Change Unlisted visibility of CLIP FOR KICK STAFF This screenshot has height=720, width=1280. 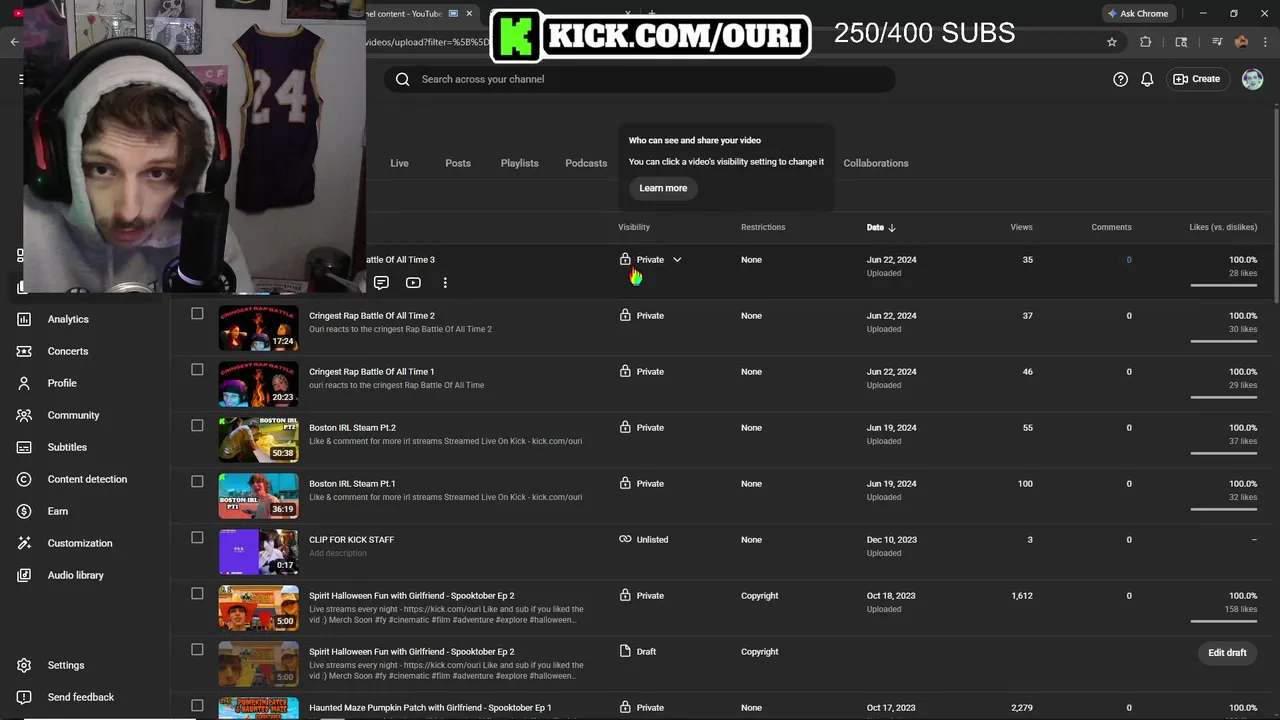pos(643,540)
